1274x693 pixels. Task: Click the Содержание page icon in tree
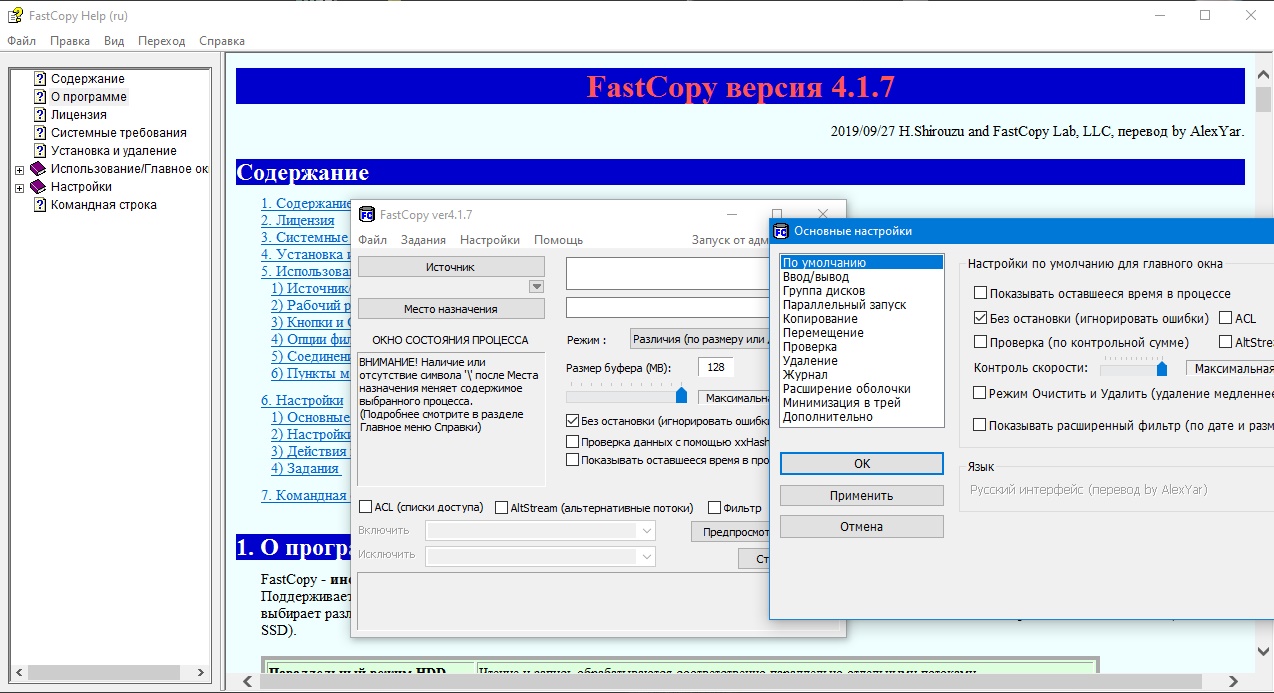[40, 79]
